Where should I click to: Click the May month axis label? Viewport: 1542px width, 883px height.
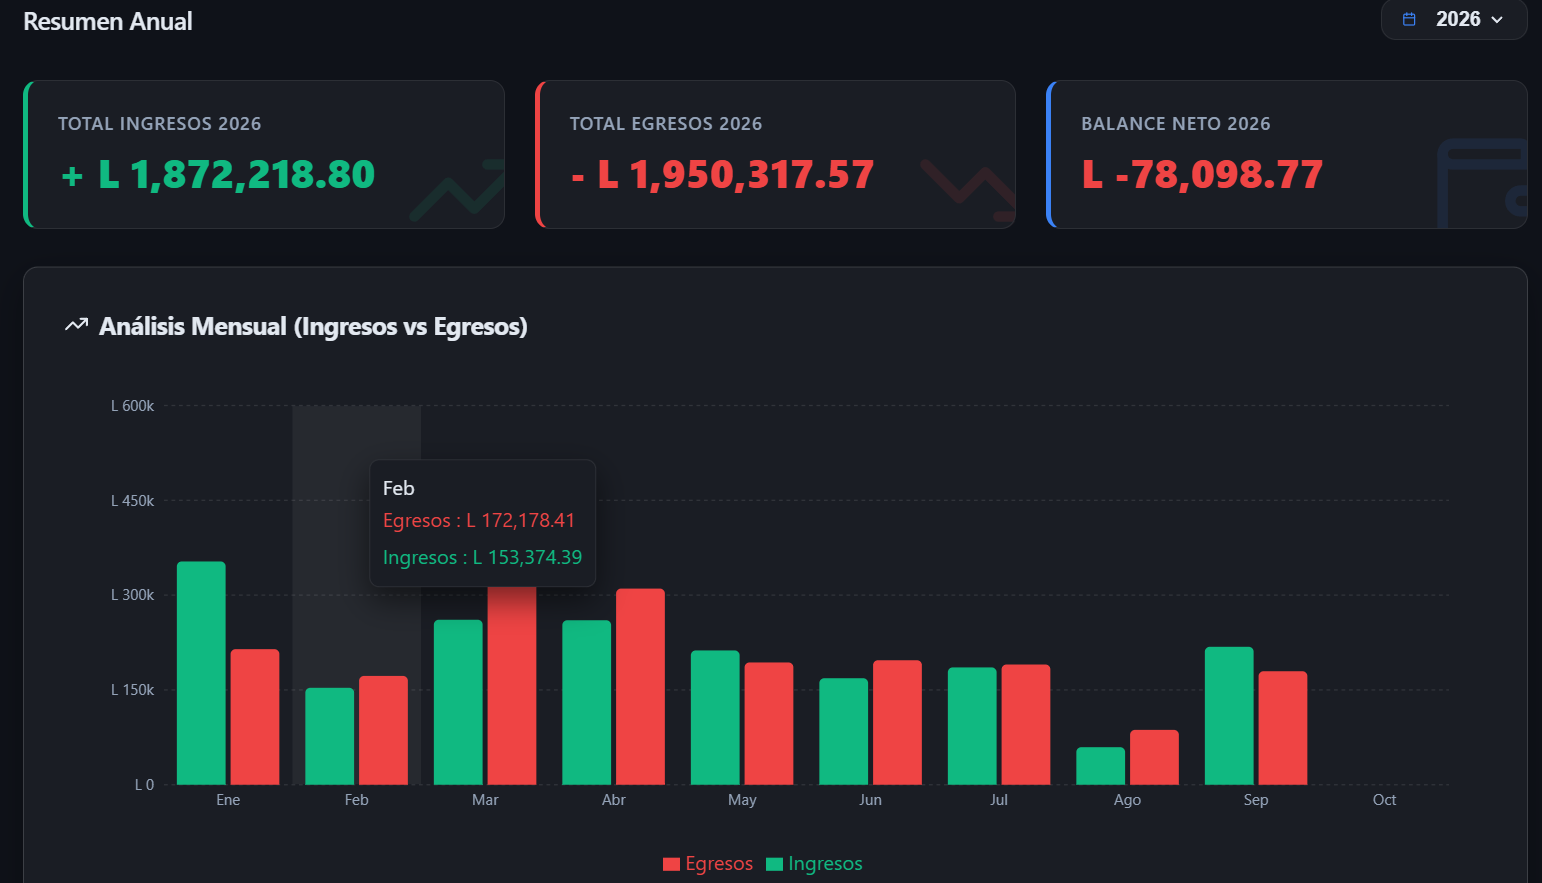coord(742,800)
